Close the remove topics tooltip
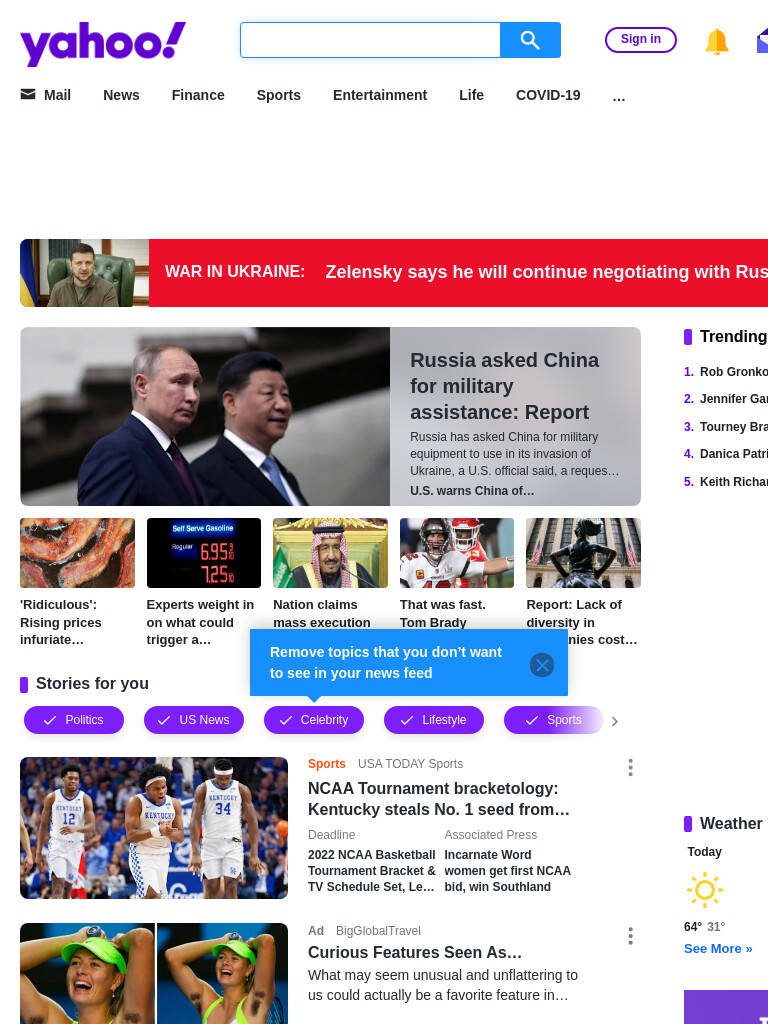Screen dimensions: 768x1024 [x=542, y=665]
